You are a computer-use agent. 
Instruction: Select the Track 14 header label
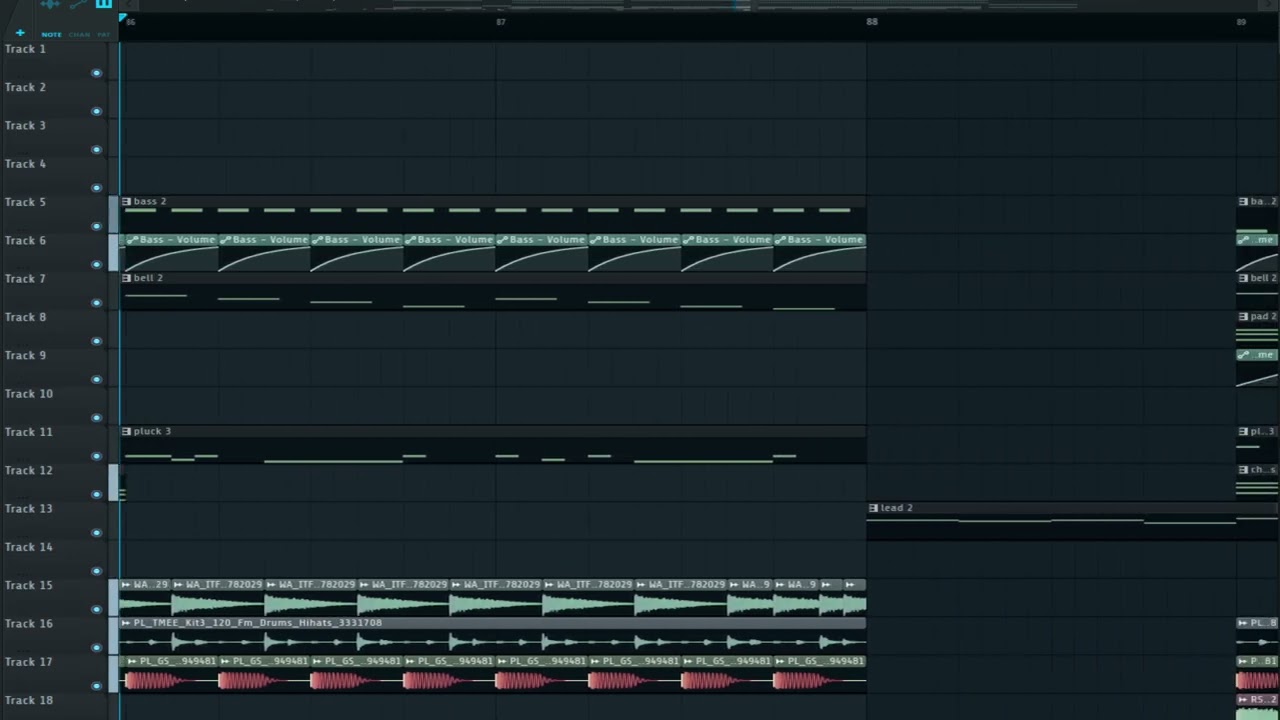pos(28,547)
